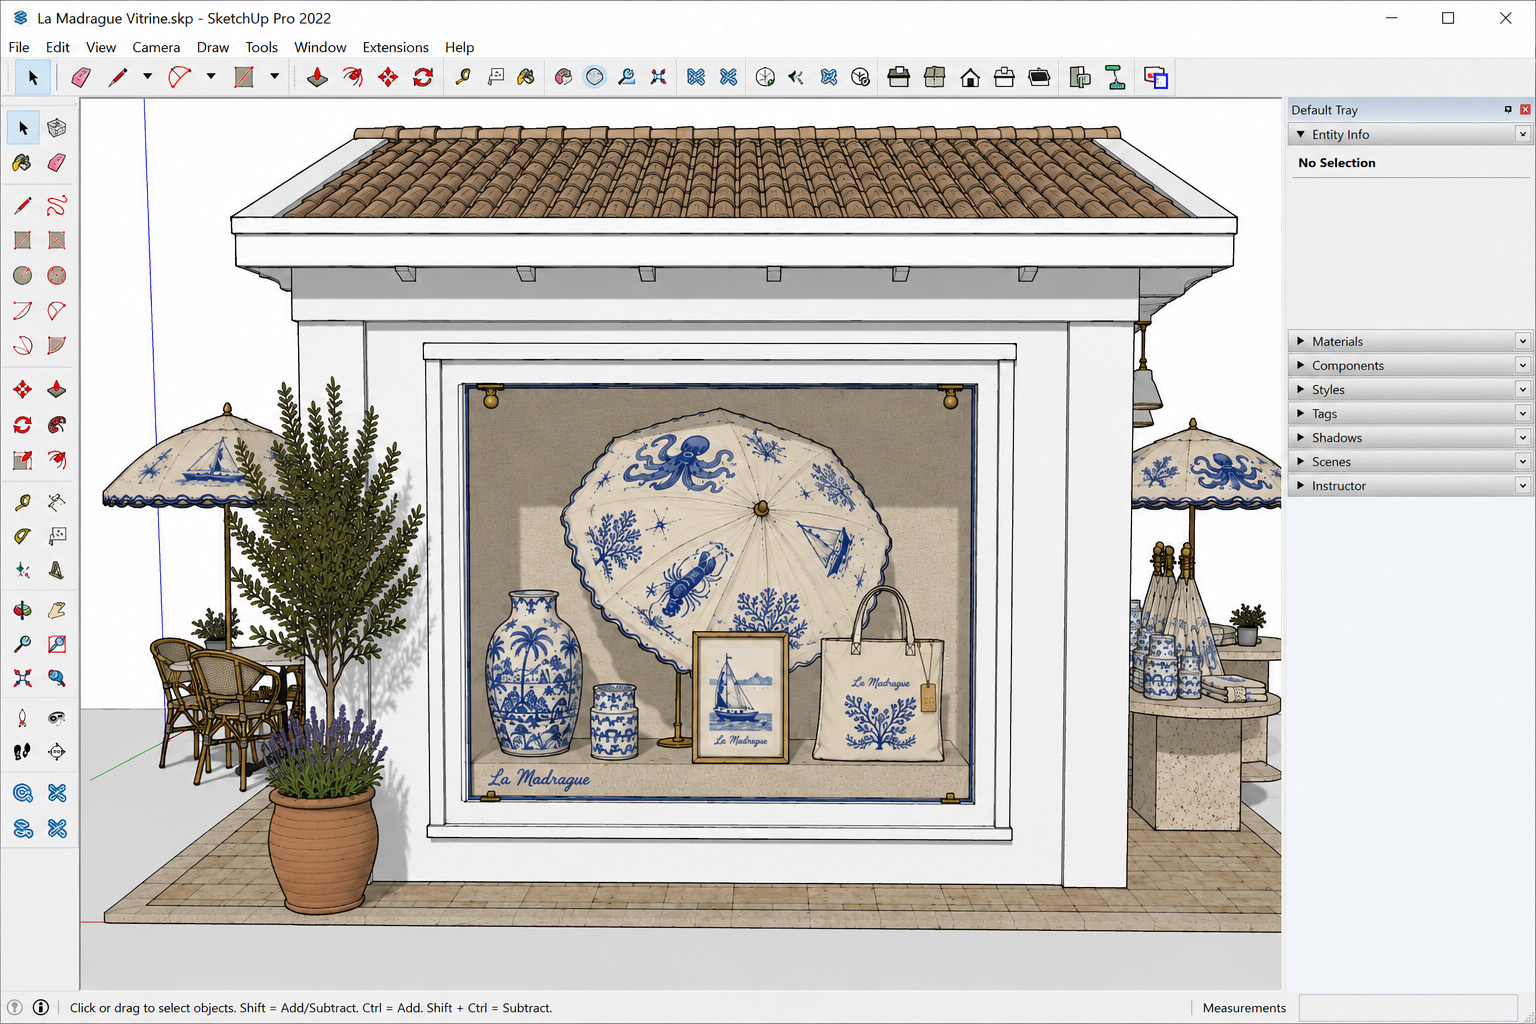Pin the Default Tray auto-hide button
1536x1024 pixels.
pos(1508,110)
